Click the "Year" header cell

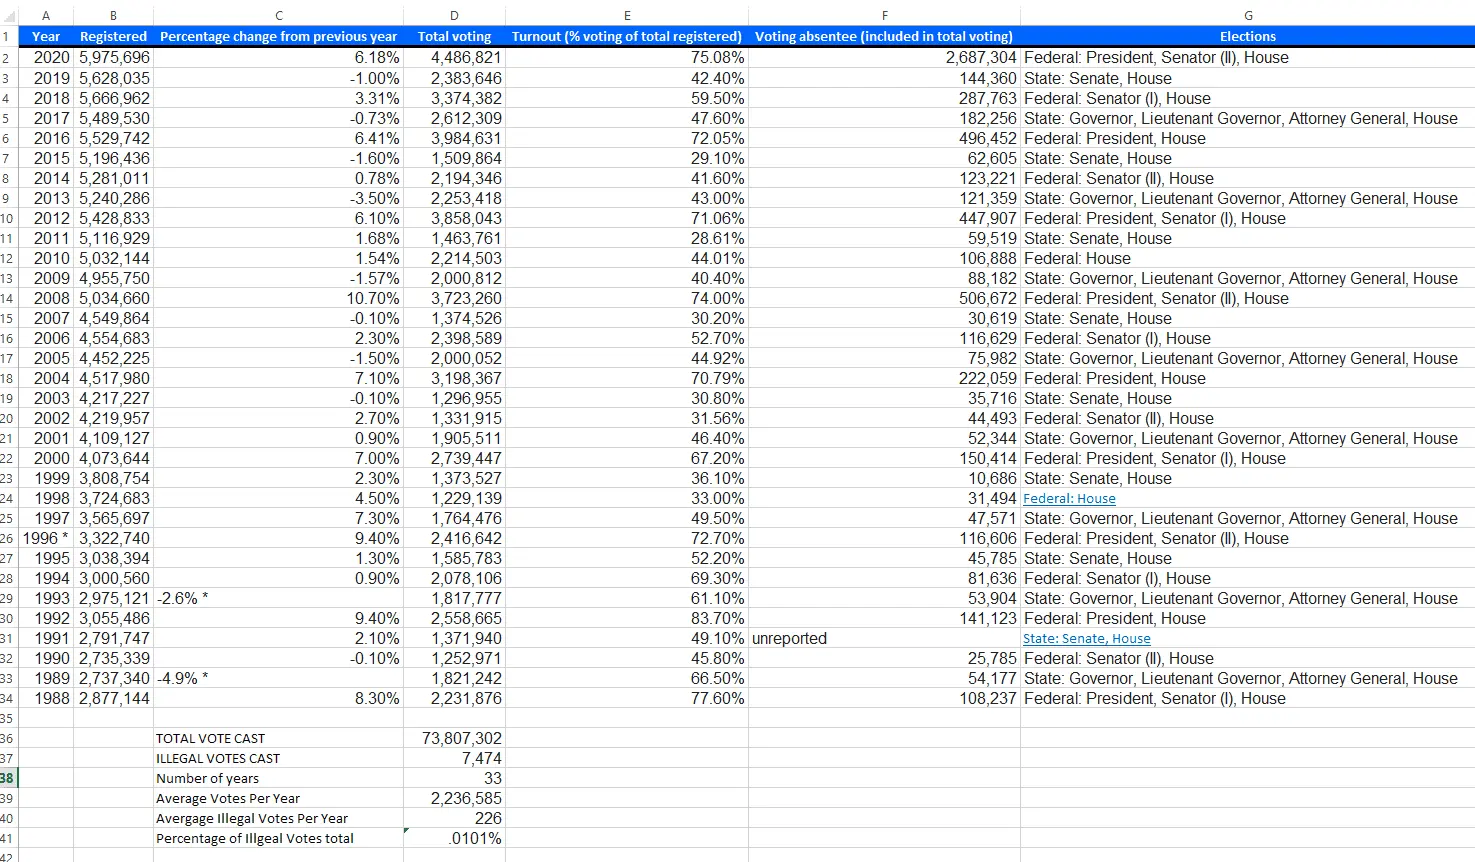pyautogui.click(x=46, y=36)
